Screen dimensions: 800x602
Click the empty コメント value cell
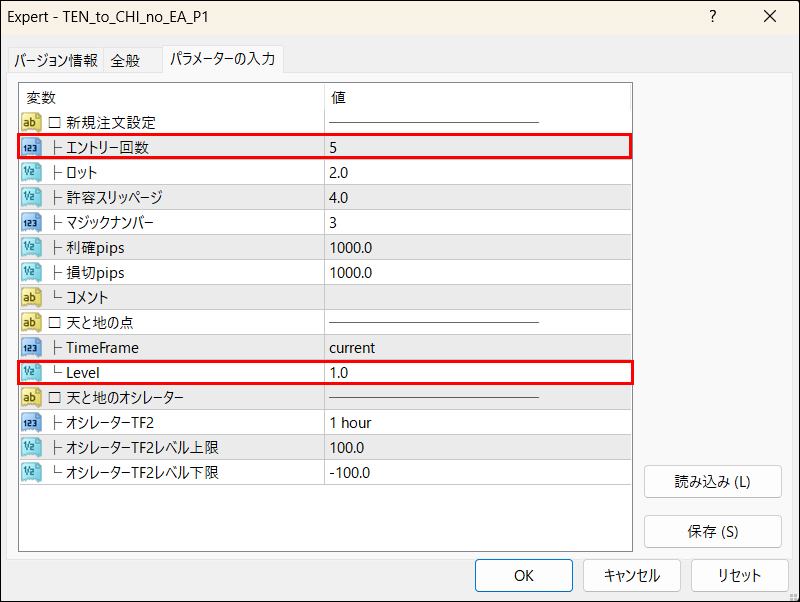tap(478, 297)
